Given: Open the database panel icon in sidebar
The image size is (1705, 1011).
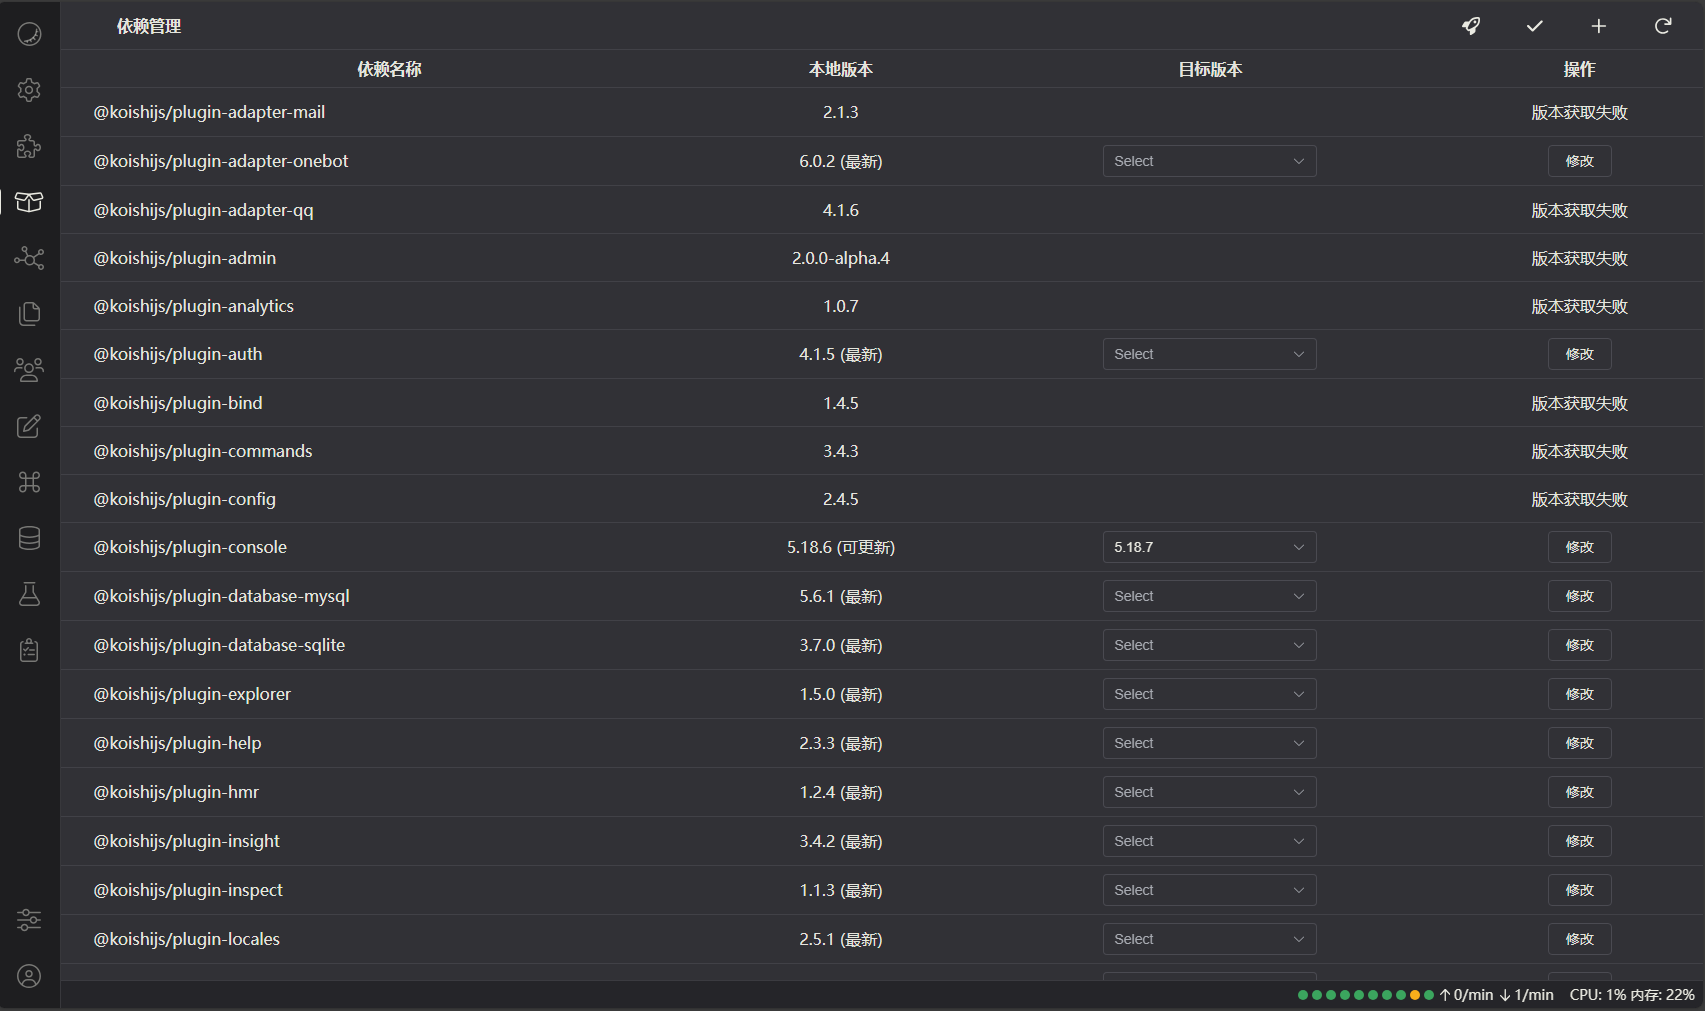Looking at the screenshot, I should pyautogui.click(x=29, y=538).
